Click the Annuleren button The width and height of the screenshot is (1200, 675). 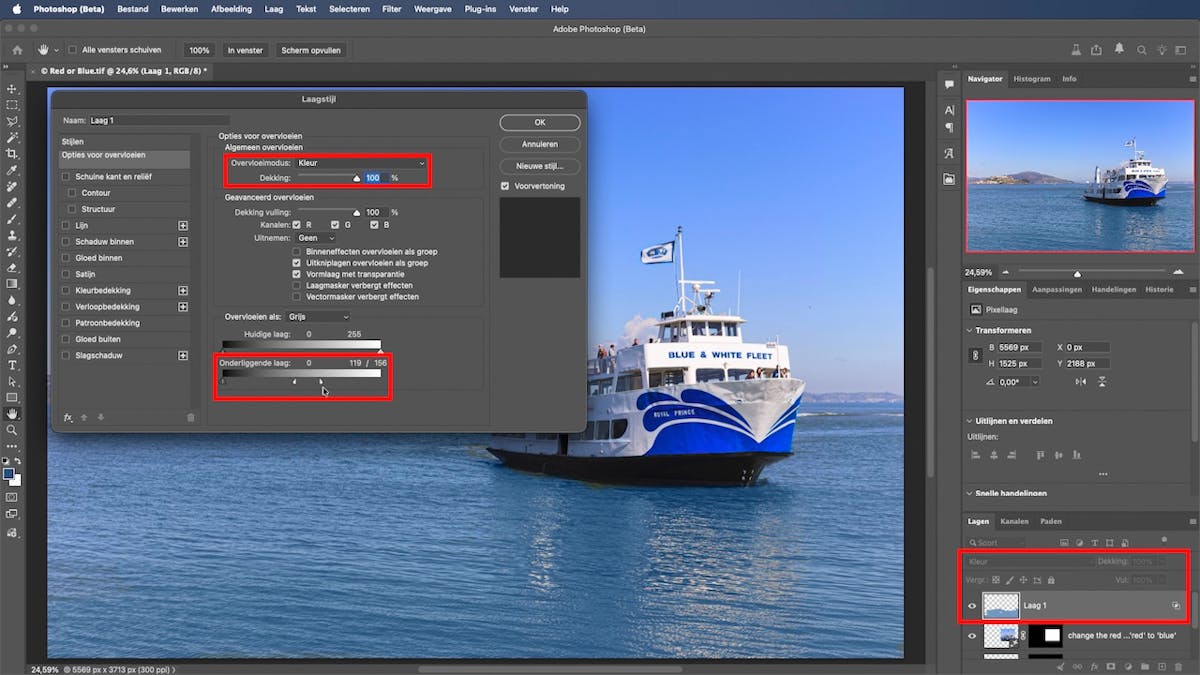tap(540, 144)
